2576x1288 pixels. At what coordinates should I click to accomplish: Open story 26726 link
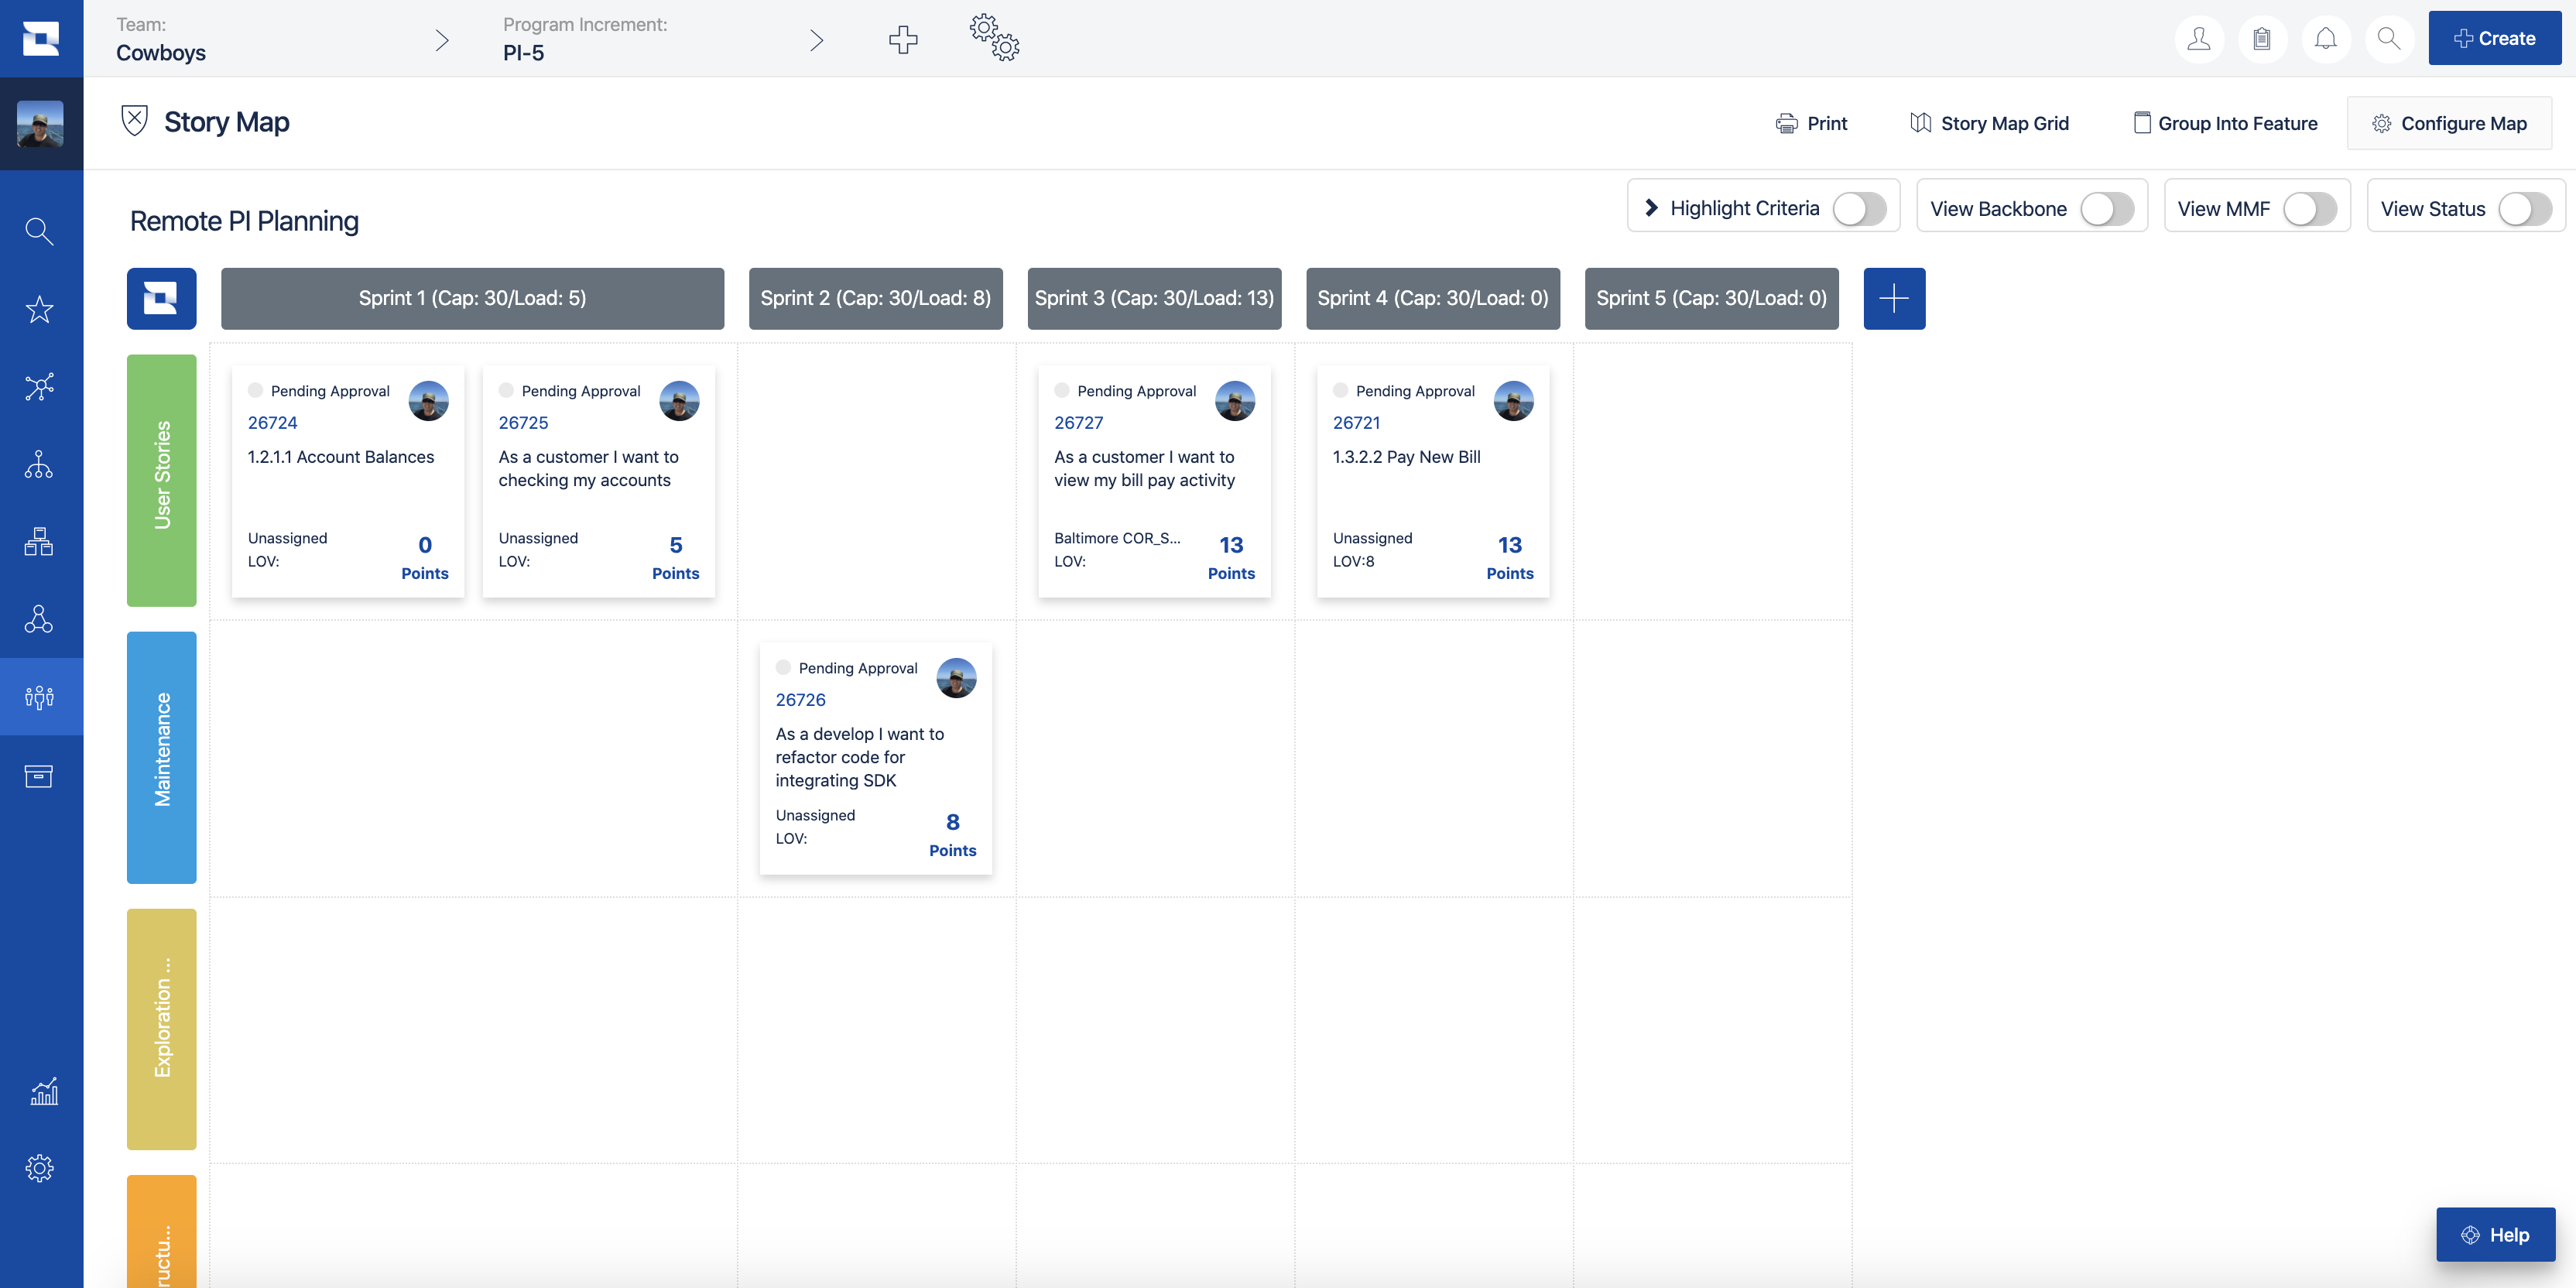(x=800, y=699)
